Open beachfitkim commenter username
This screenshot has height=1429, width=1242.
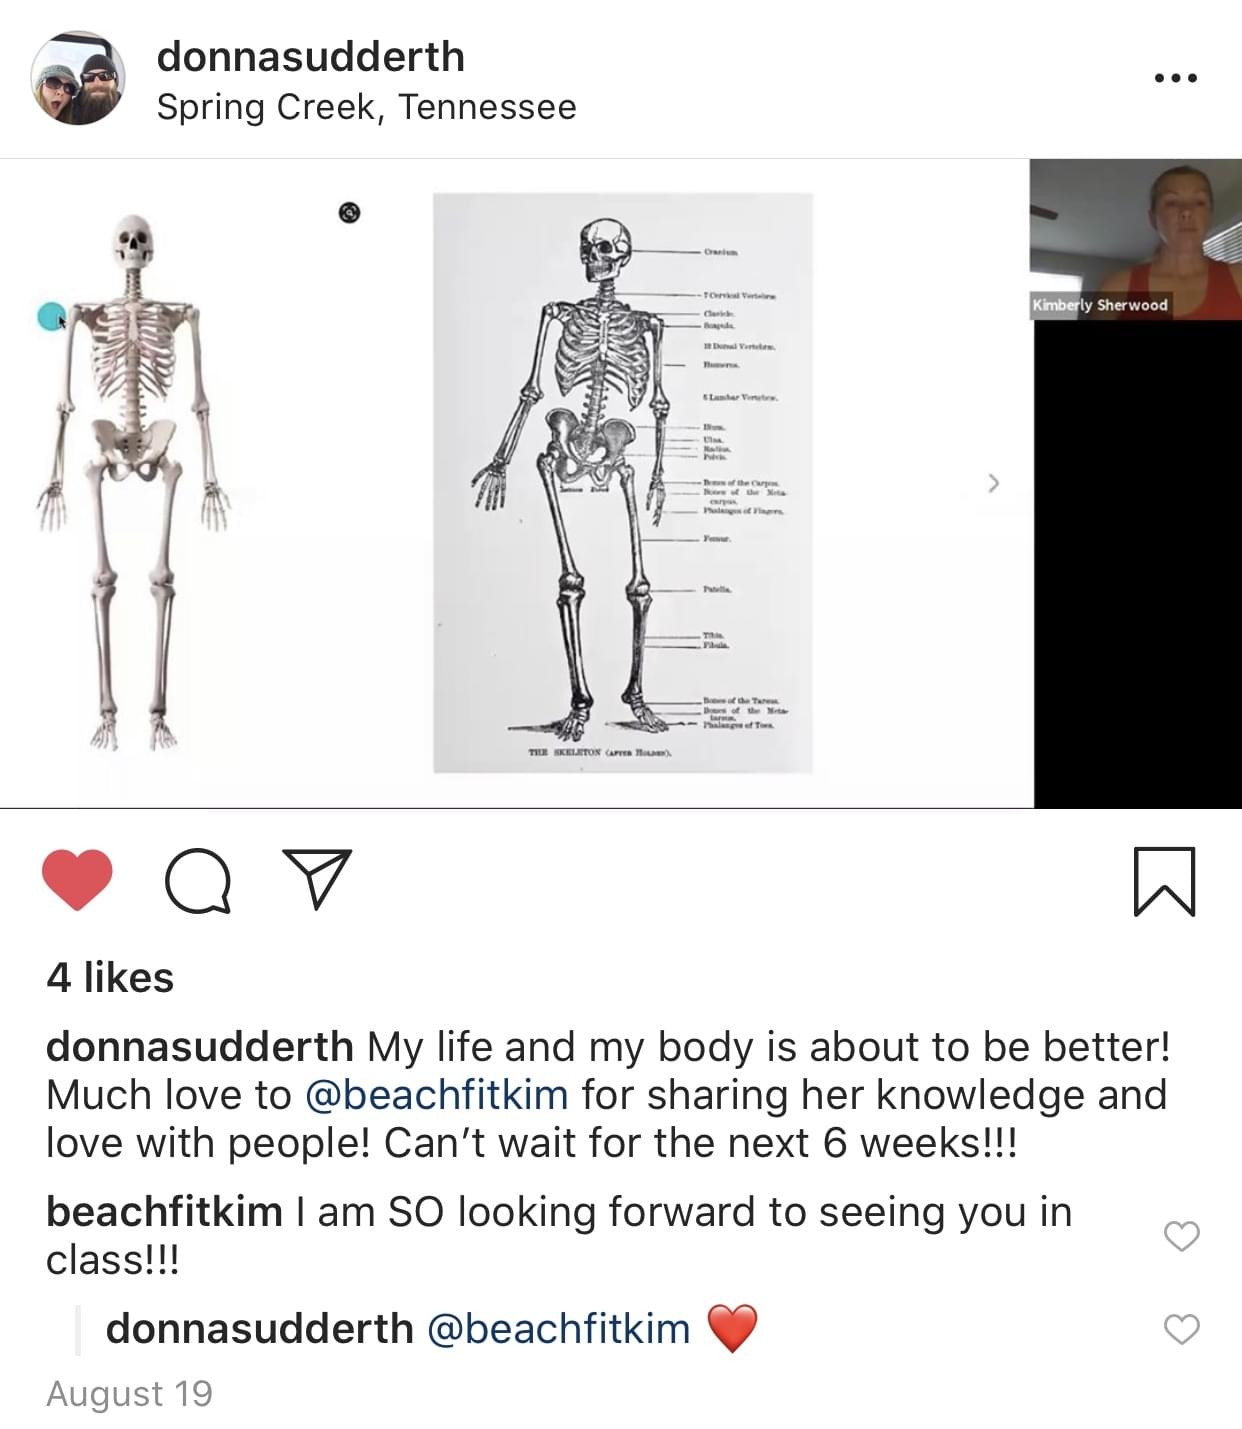(x=164, y=1212)
